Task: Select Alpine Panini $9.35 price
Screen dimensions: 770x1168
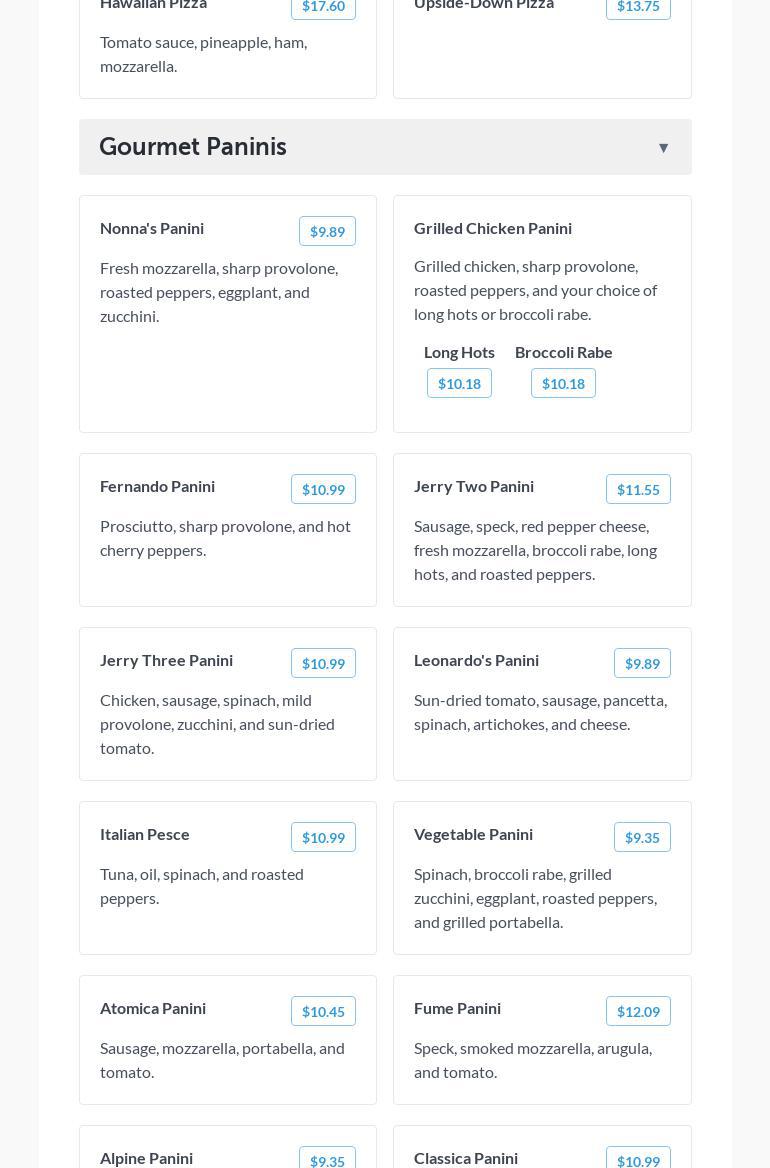Action: pos(327,1159)
